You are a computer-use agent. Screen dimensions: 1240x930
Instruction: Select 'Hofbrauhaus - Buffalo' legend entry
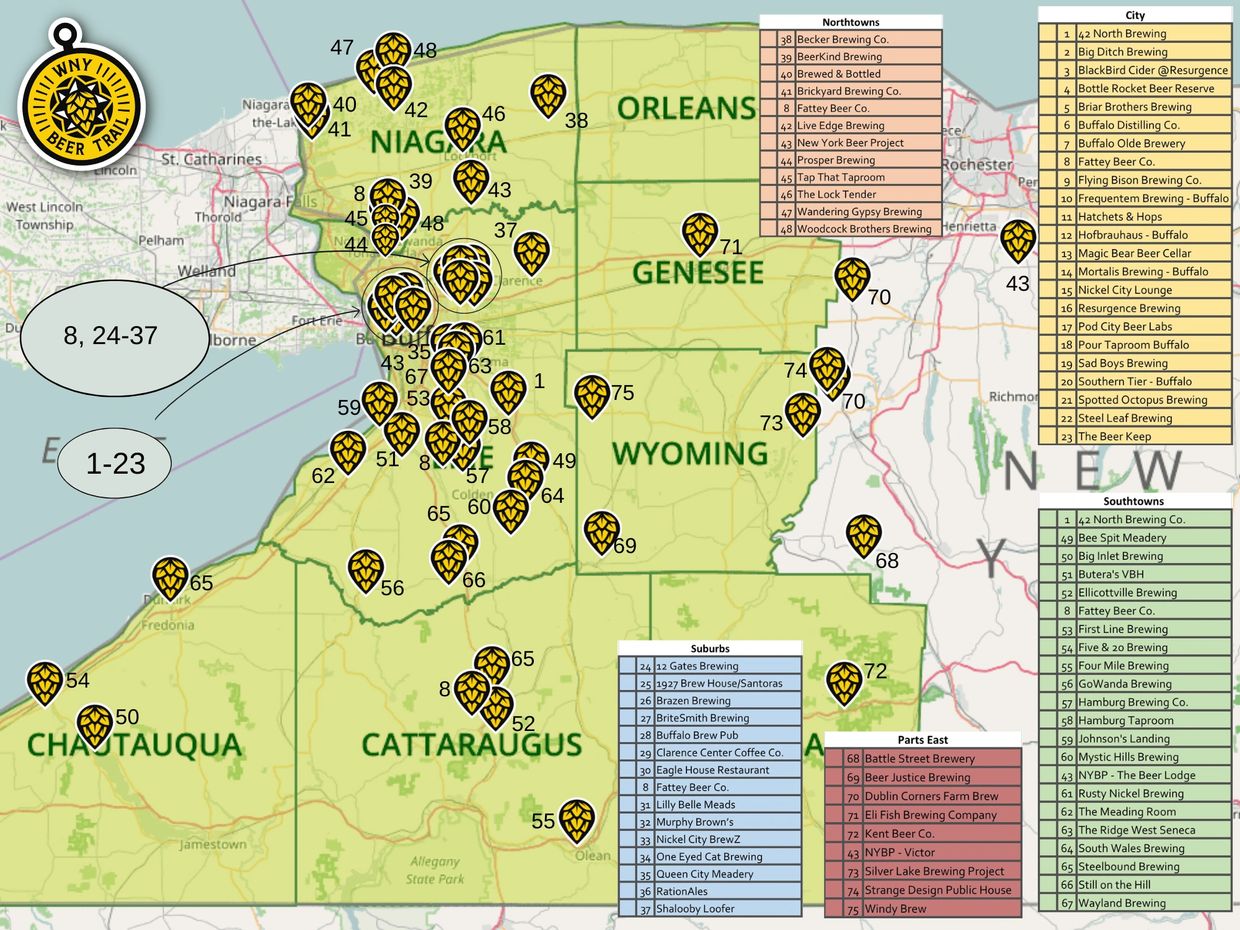[1135, 235]
